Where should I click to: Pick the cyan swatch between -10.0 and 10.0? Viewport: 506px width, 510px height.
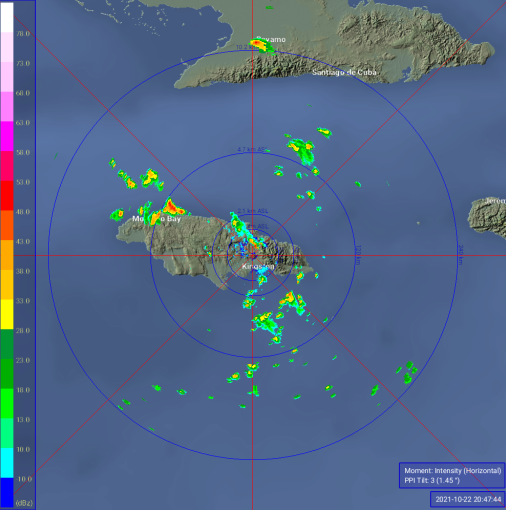point(7,462)
